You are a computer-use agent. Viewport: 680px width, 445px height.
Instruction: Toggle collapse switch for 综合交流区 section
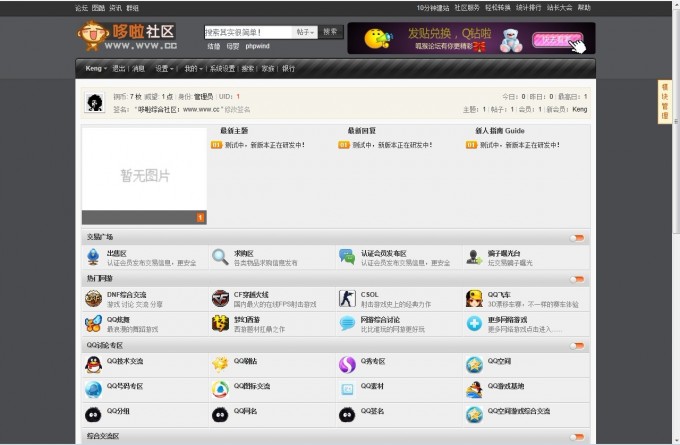coord(577,437)
